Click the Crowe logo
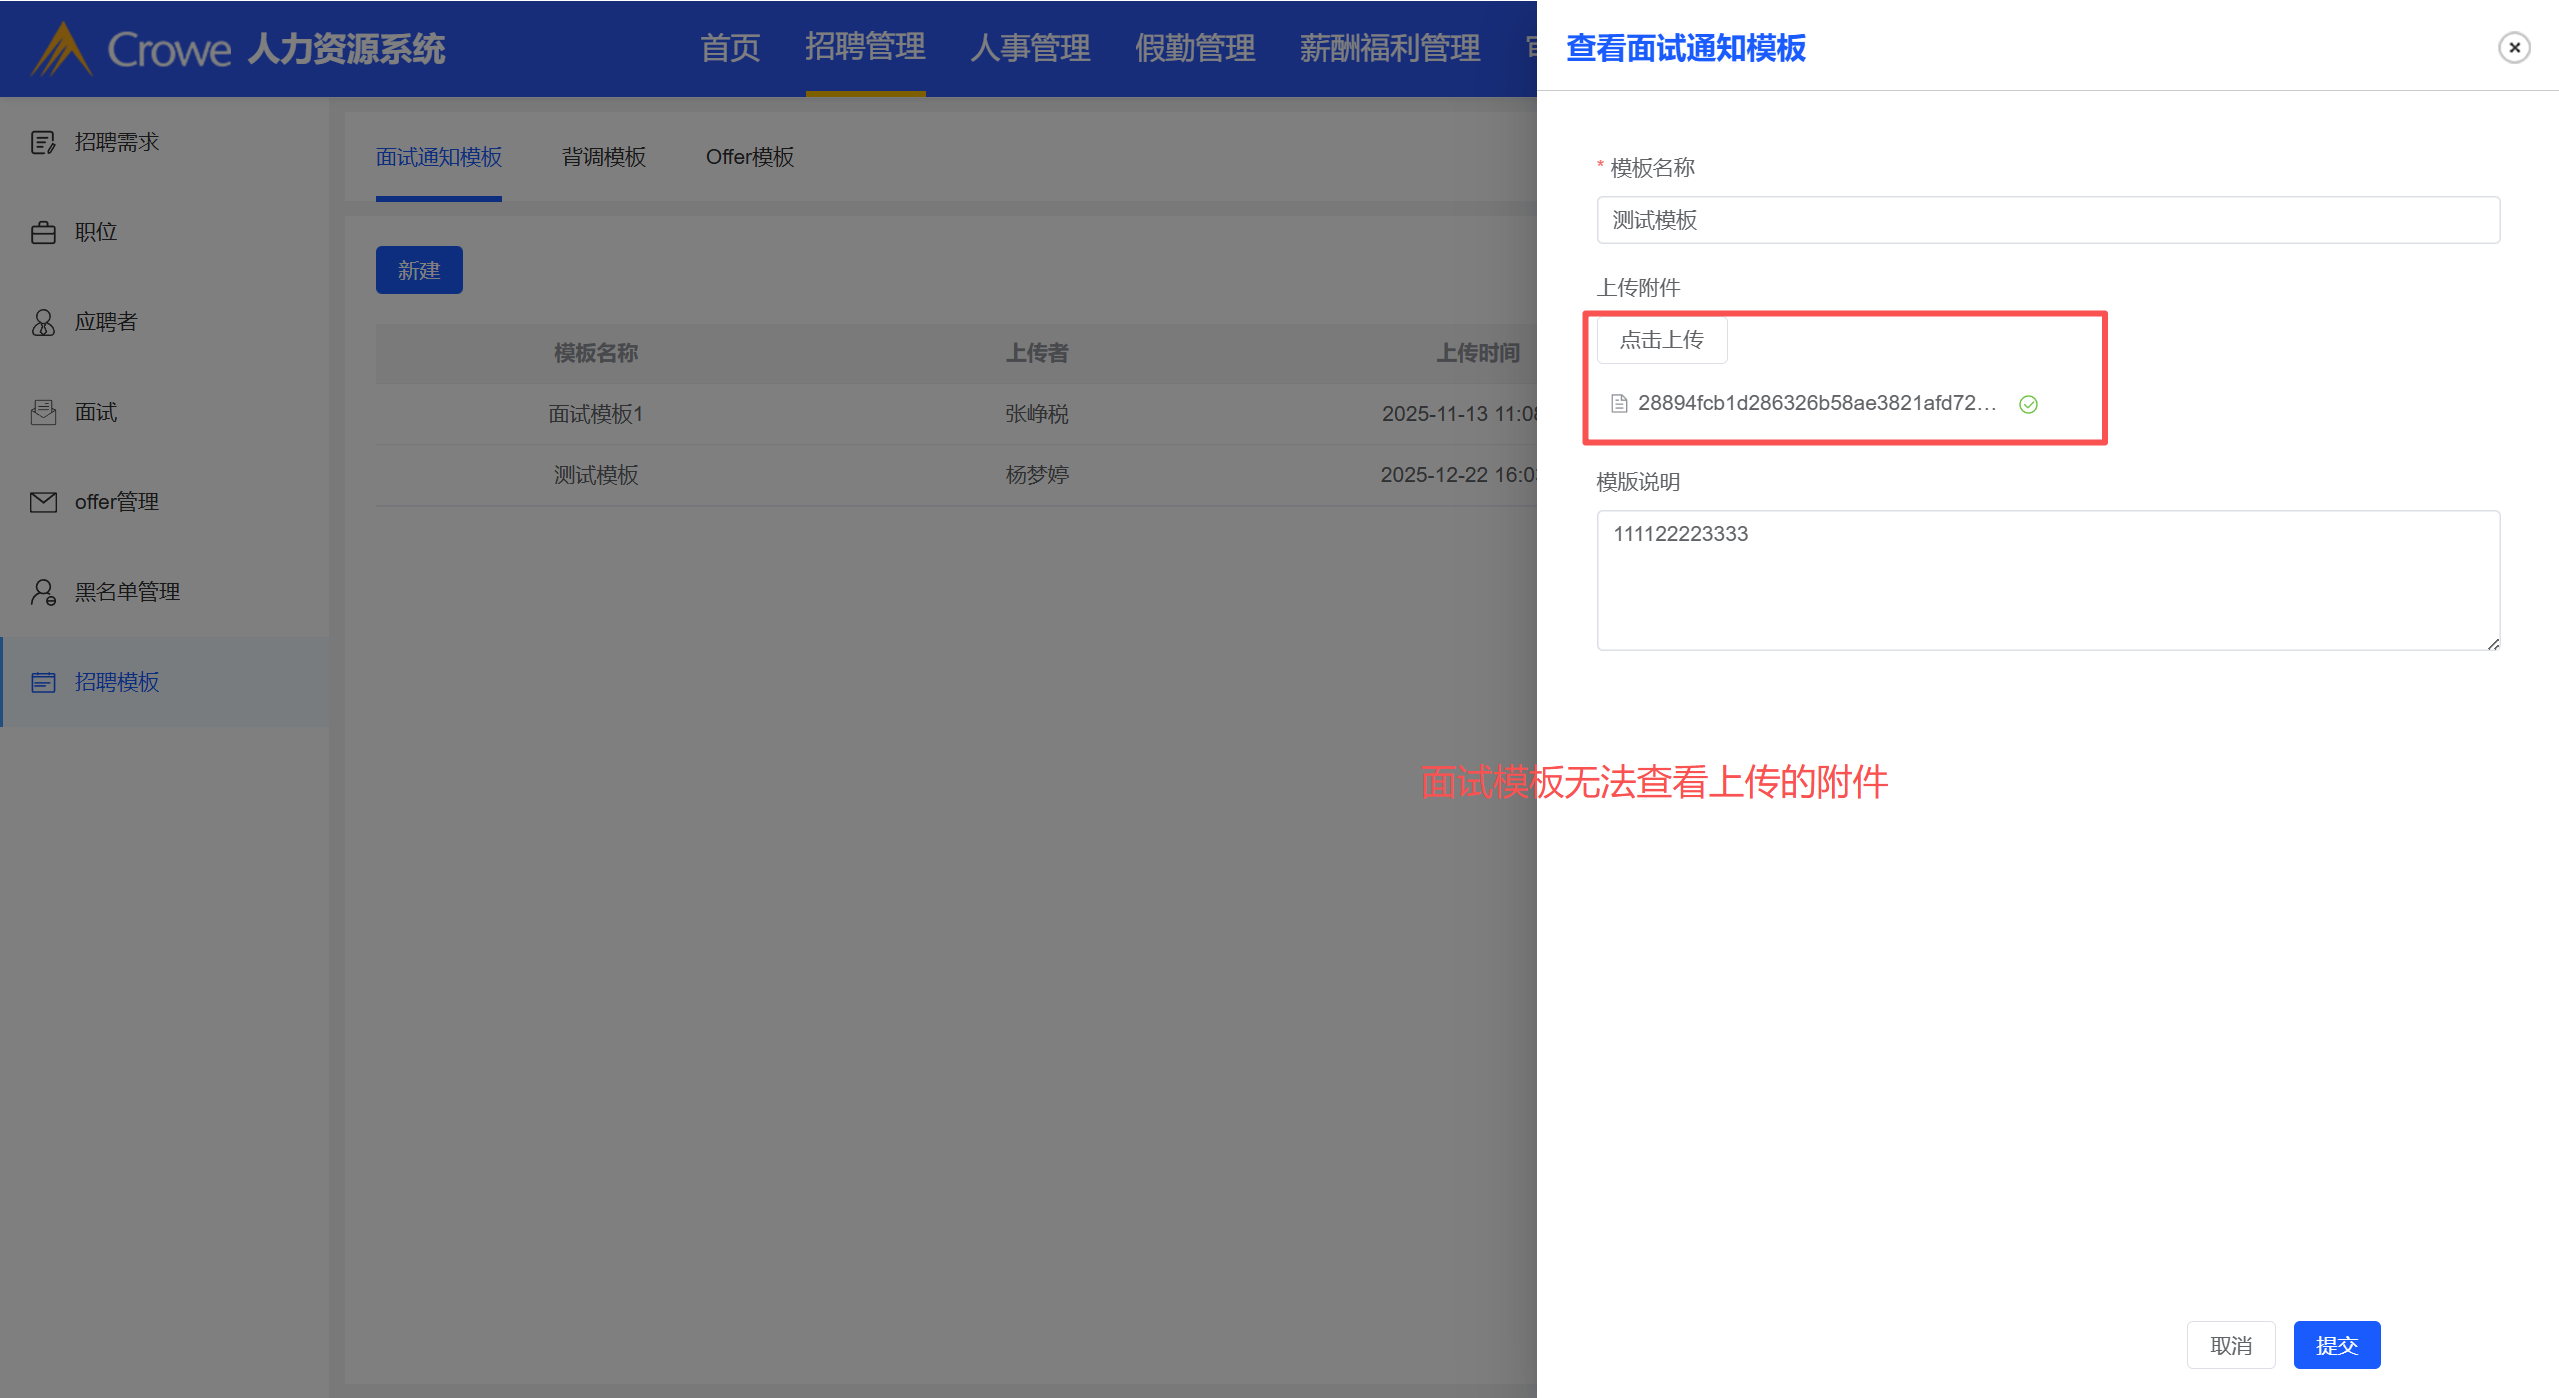Viewport: 2559px width, 1398px height. [62, 49]
